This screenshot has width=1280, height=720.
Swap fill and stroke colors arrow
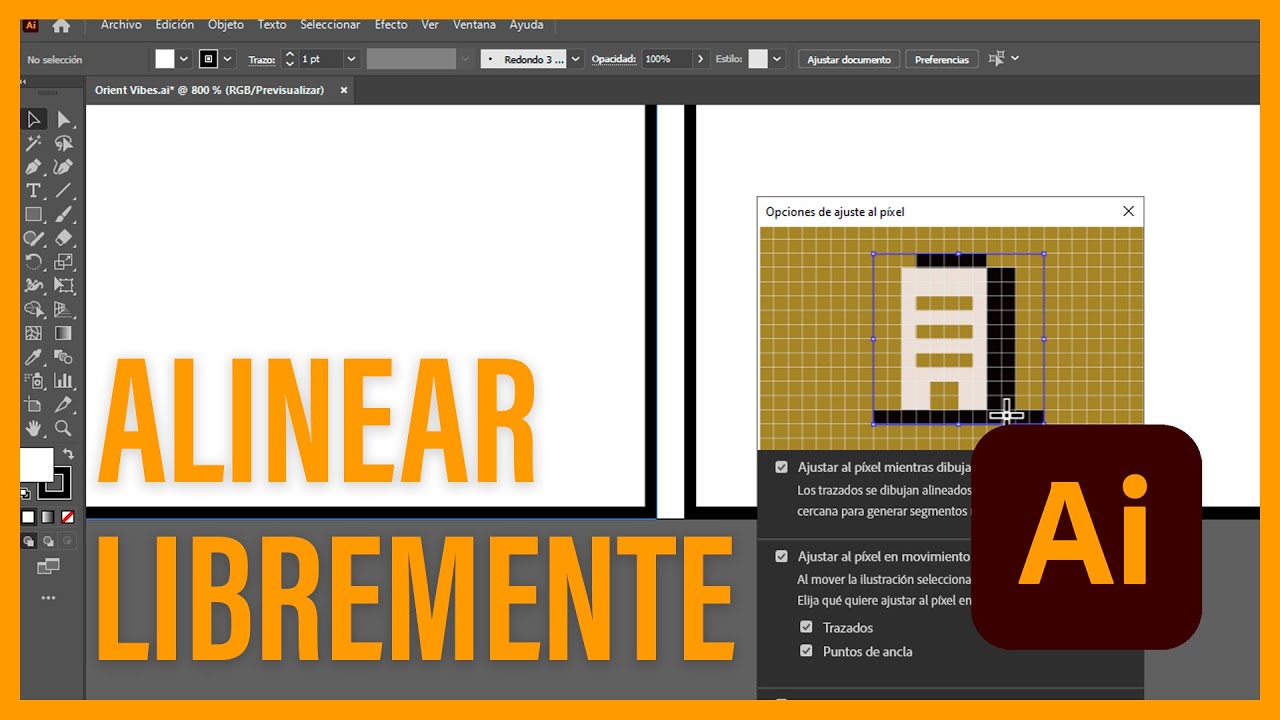[68, 454]
